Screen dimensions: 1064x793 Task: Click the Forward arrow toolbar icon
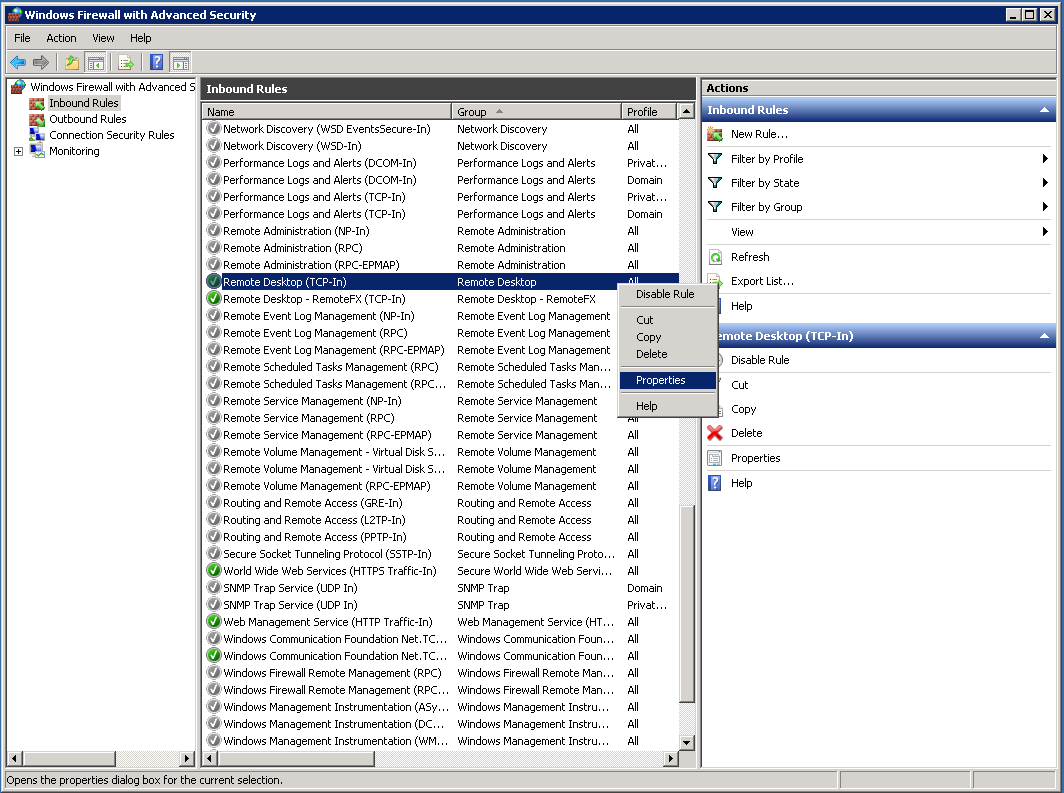pyautogui.click(x=41, y=62)
